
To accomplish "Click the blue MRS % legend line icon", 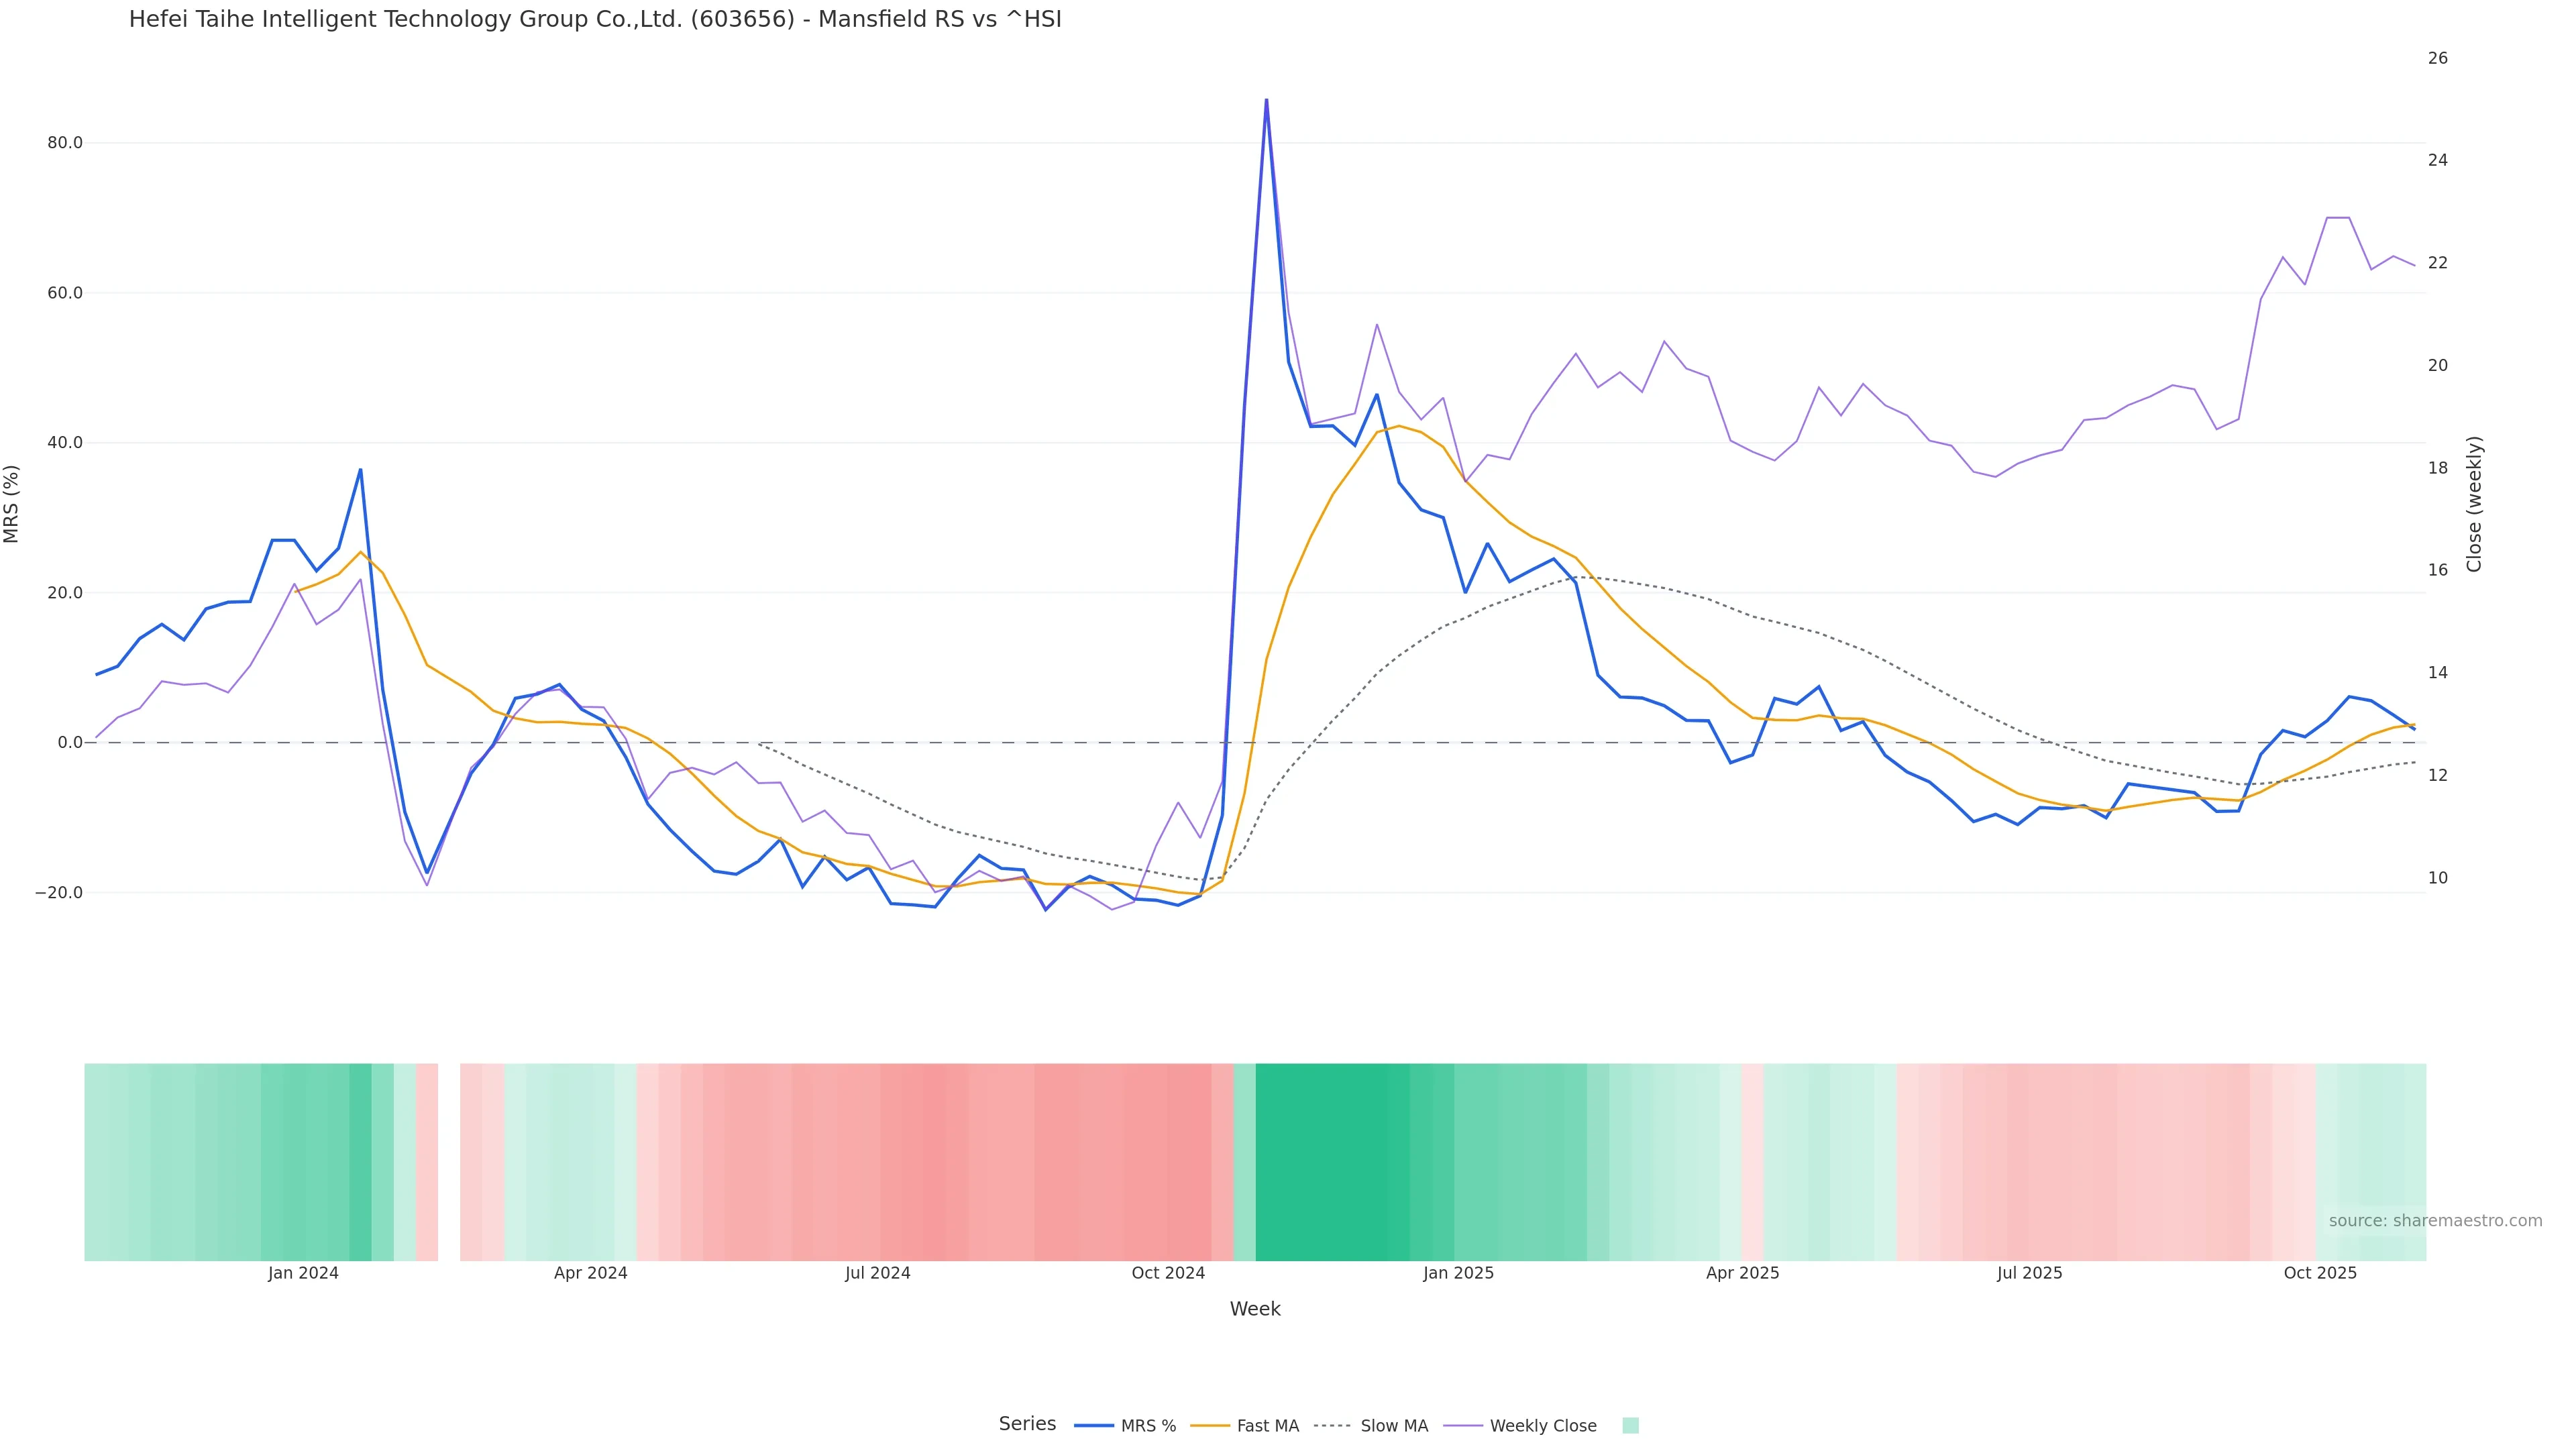I will pyautogui.click(x=1094, y=1426).
